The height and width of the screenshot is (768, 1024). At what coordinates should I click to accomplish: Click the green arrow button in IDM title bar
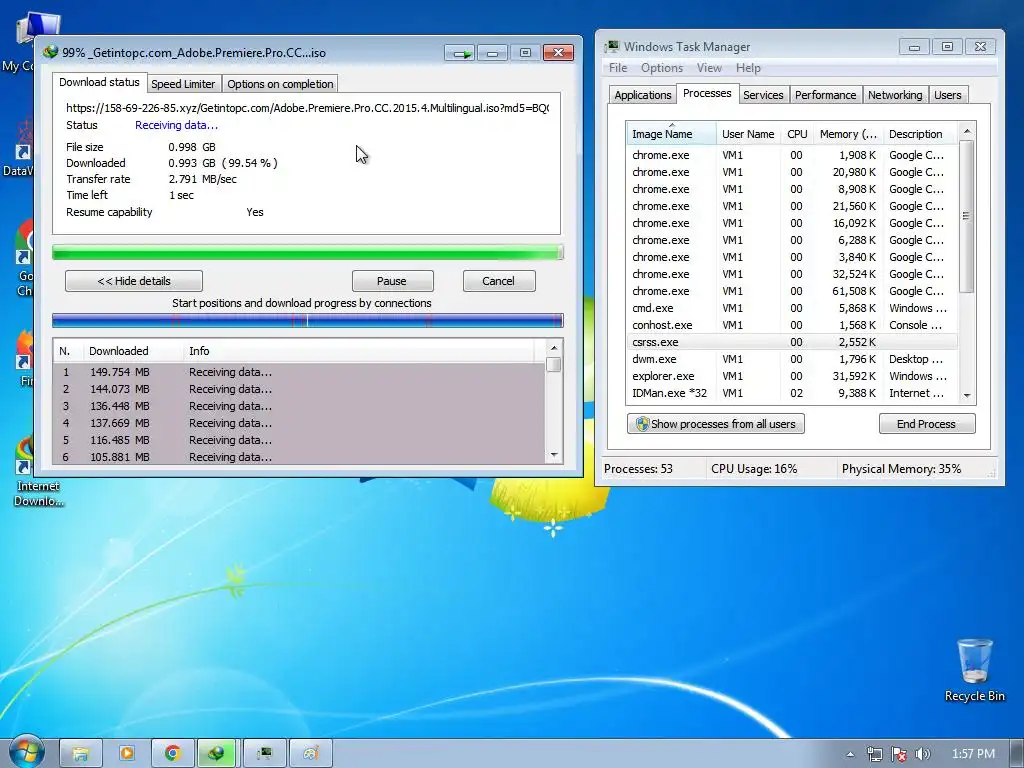tap(459, 53)
